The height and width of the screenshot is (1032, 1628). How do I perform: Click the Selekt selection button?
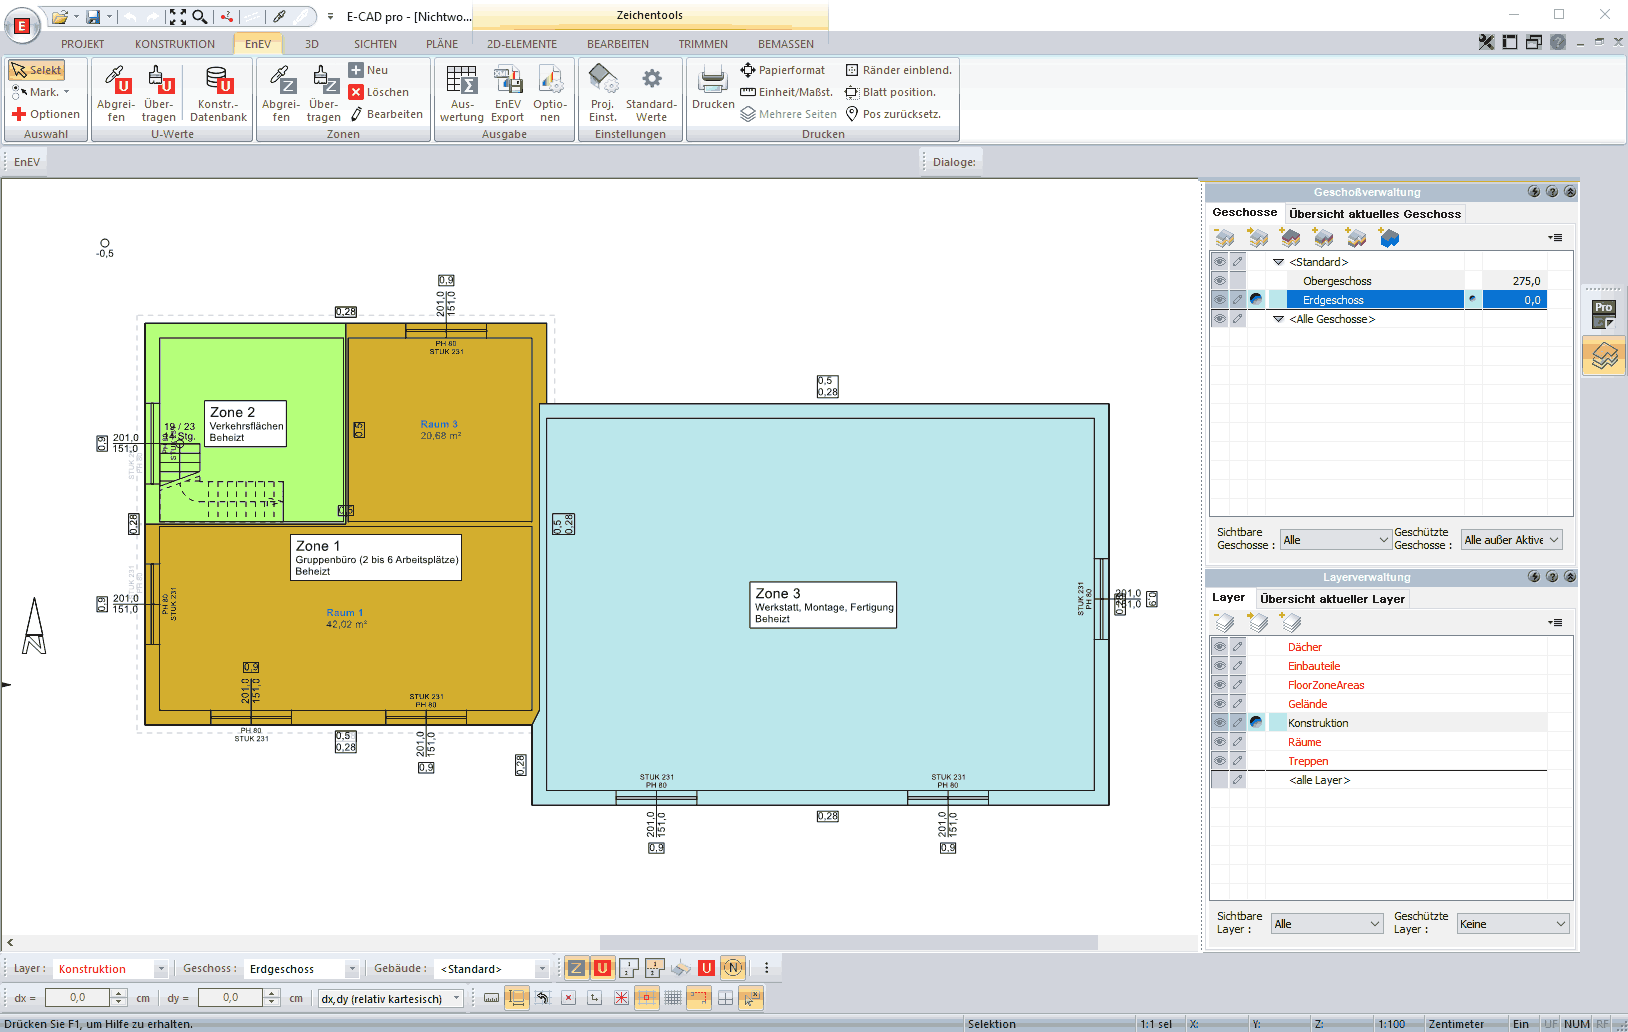37,70
